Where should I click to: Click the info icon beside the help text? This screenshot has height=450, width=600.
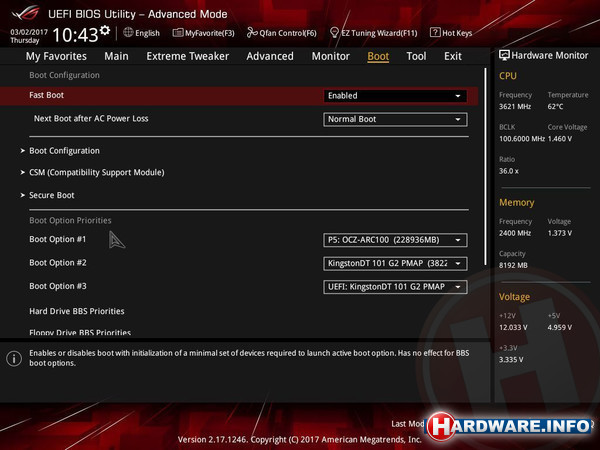[14, 359]
